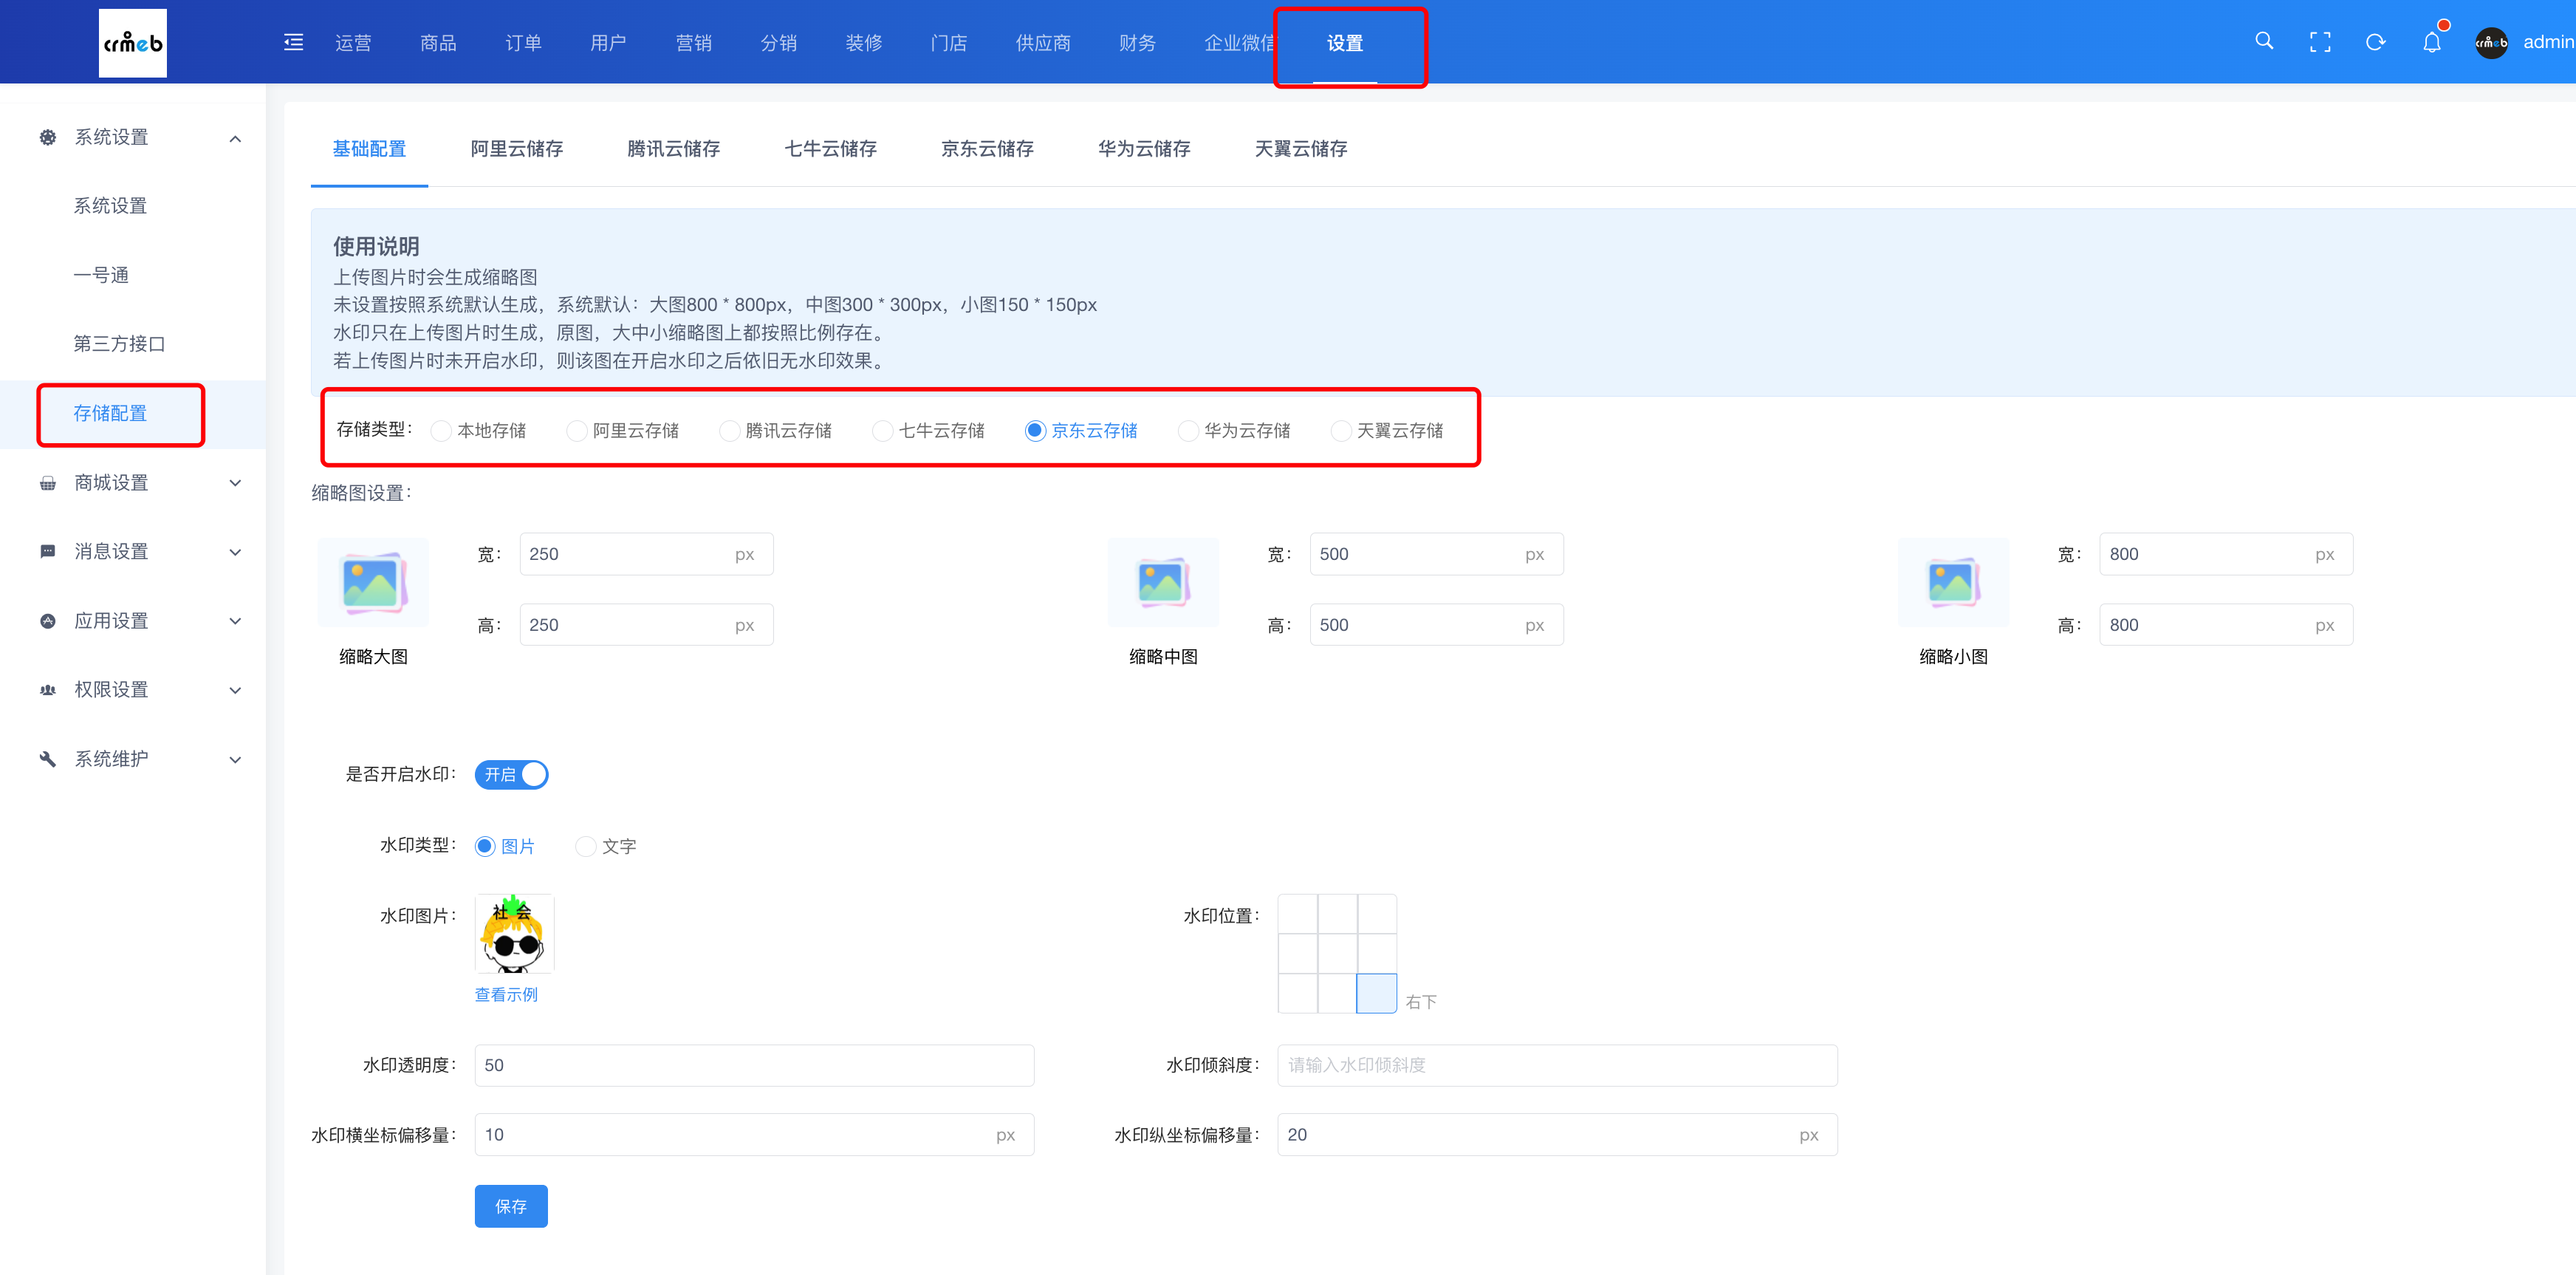
Task: Switch to the 阿里云储存 tab
Action: tap(516, 148)
